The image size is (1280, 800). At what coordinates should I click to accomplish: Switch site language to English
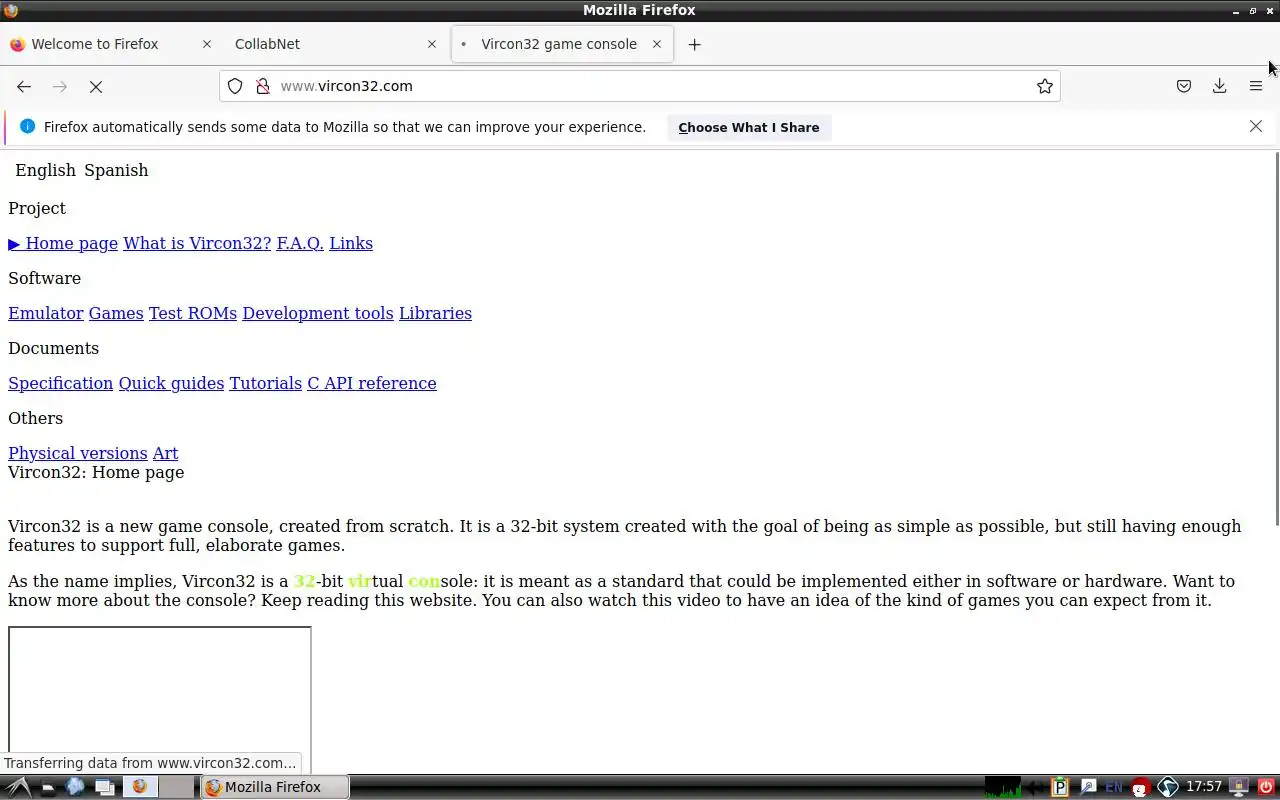coord(45,170)
